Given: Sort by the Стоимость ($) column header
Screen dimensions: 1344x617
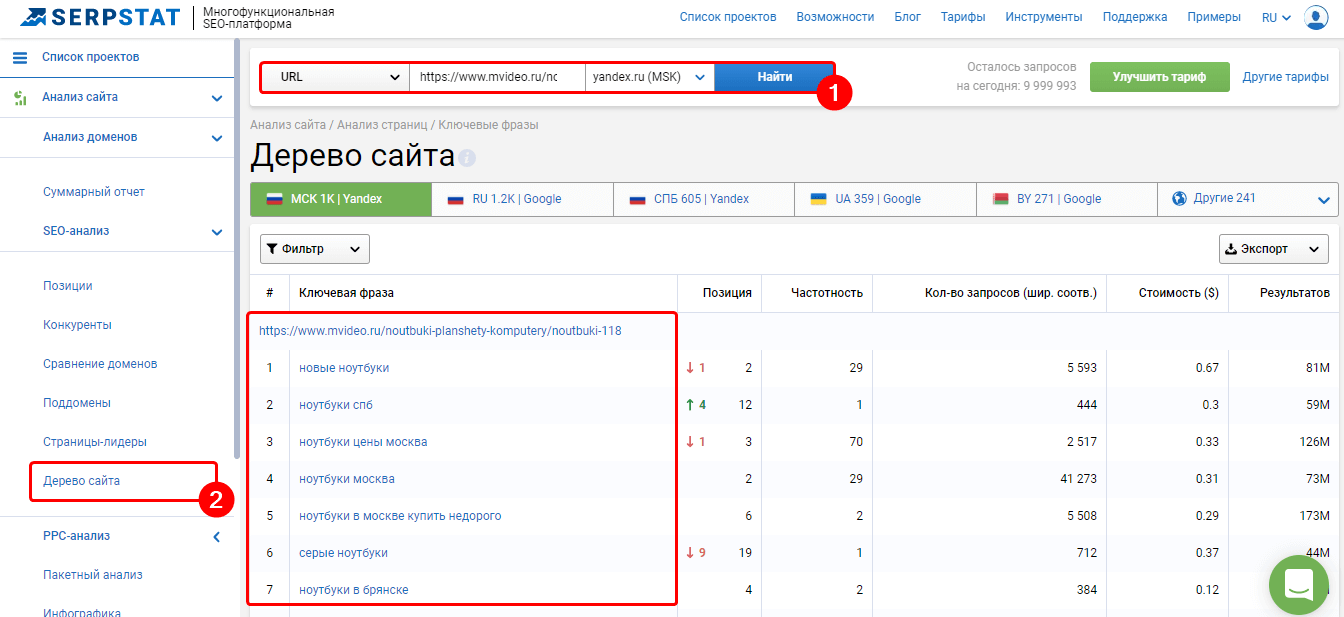Looking at the screenshot, I should pyautogui.click(x=1179, y=293).
